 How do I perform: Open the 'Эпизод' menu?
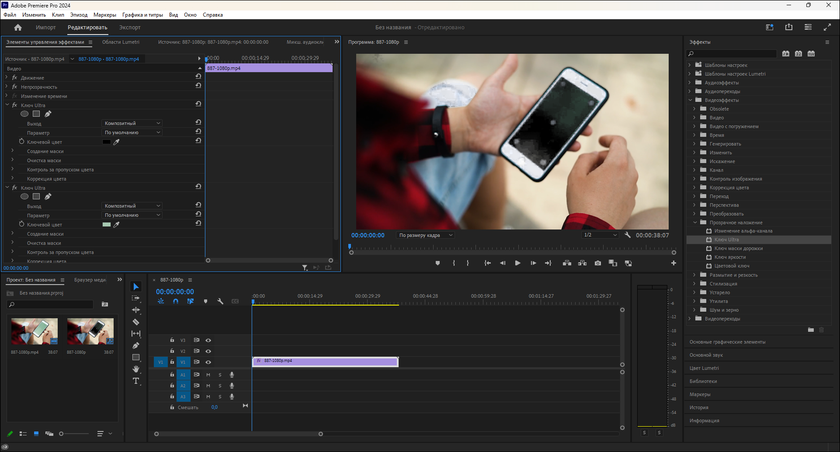coord(79,16)
